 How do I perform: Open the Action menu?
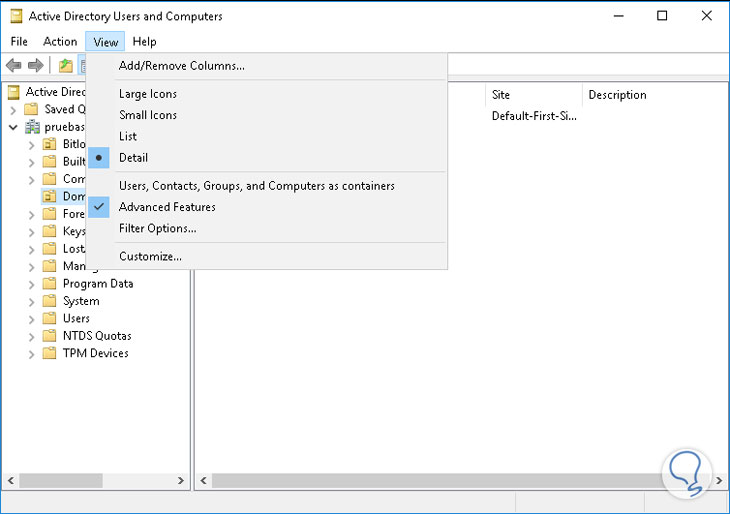coord(60,42)
